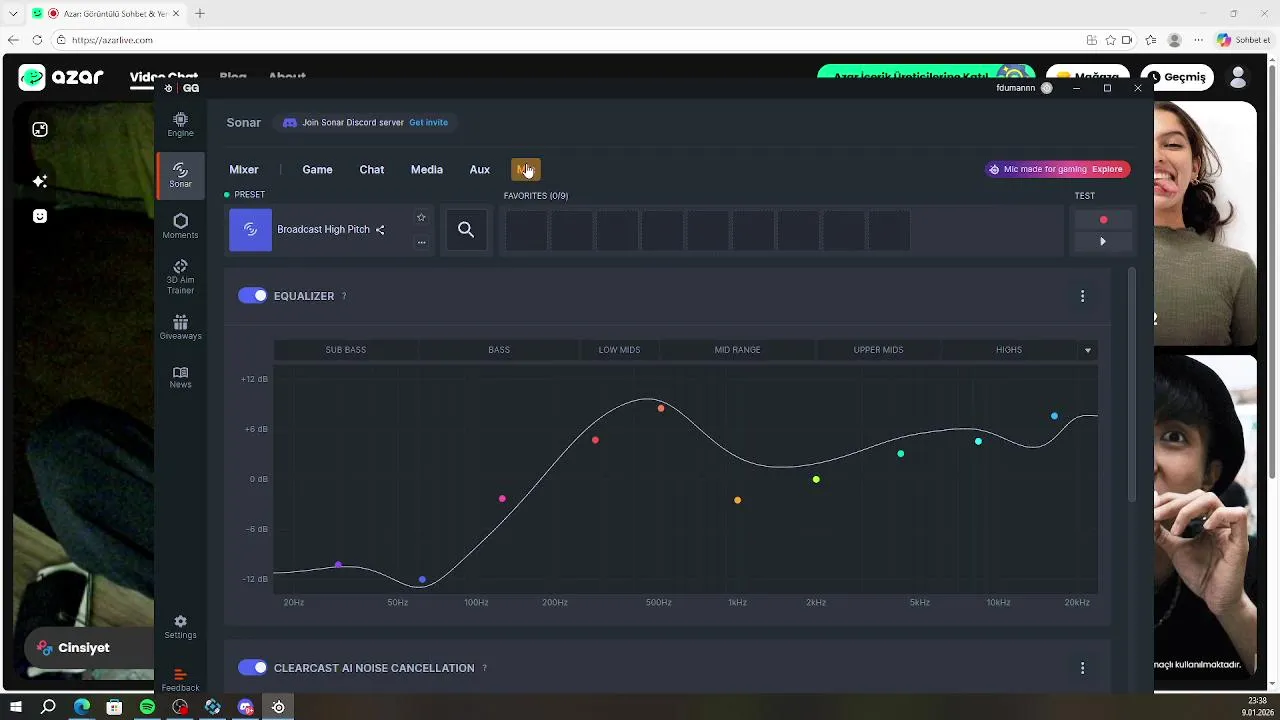Select the UPPER MIDS band label

(878, 350)
